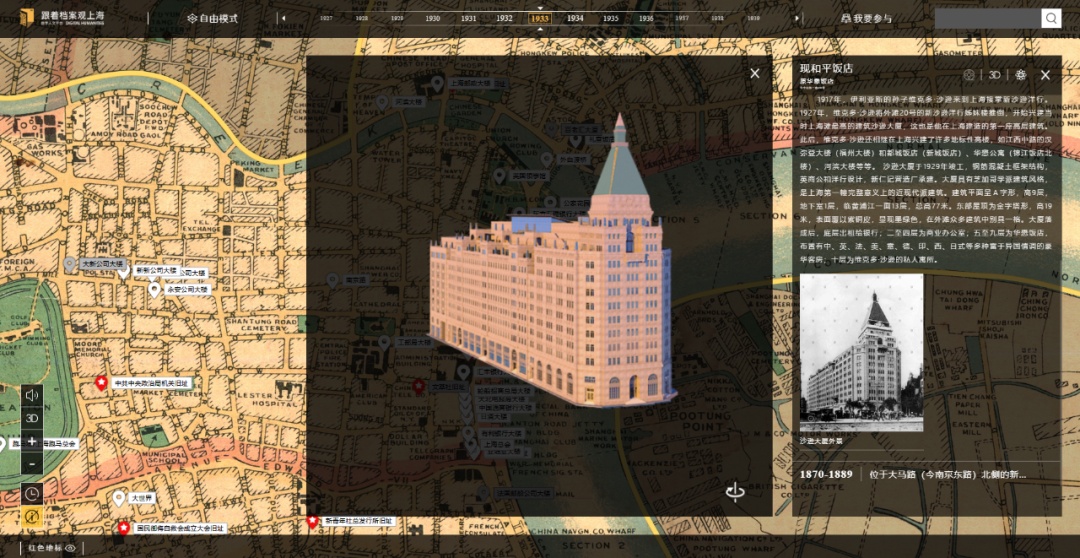Toggle 3D map mode in left toolbar
The width and height of the screenshot is (1080, 558).
pos(32,418)
